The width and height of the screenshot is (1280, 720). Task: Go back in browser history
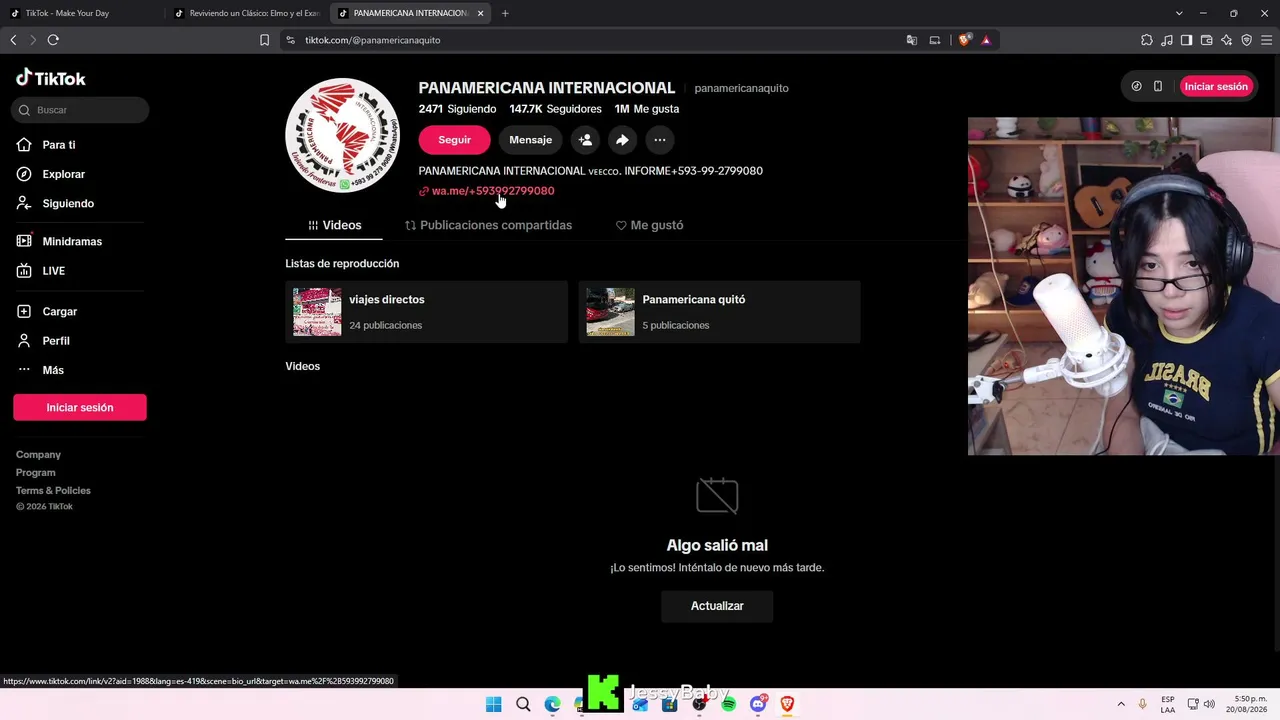pyautogui.click(x=13, y=40)
